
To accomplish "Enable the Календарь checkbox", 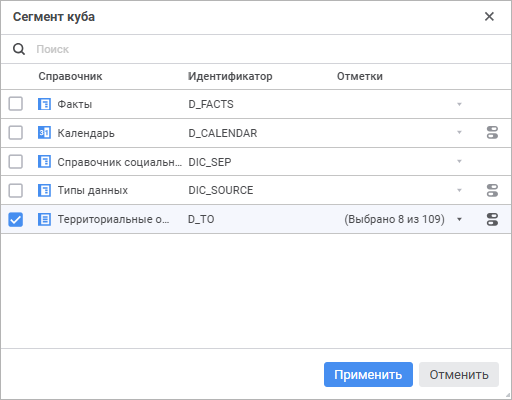I will [x=16, y=133].
